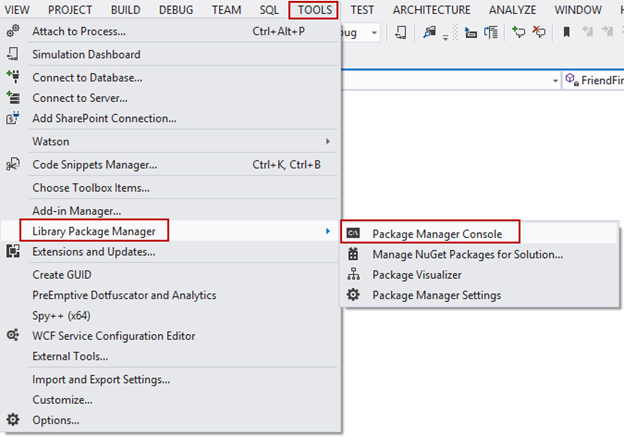Click the Package Manager Console icon

tap(353, 233)
